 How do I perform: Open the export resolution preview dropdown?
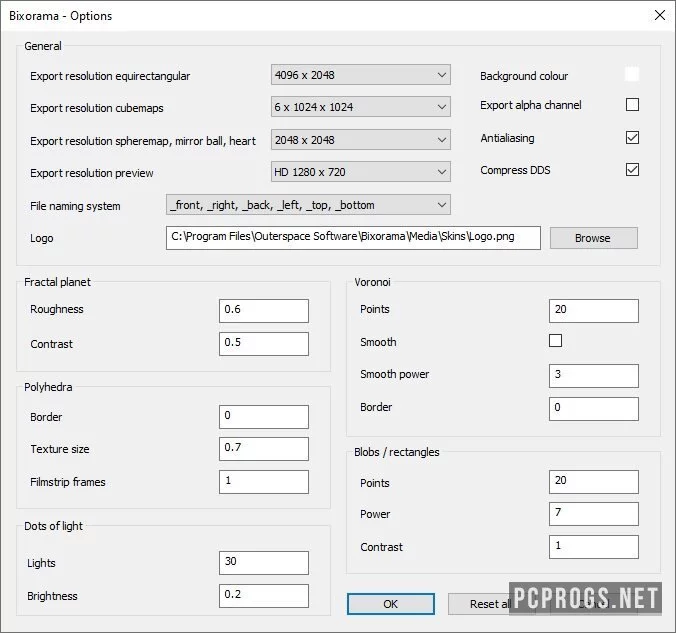click(x=361, y=172)
